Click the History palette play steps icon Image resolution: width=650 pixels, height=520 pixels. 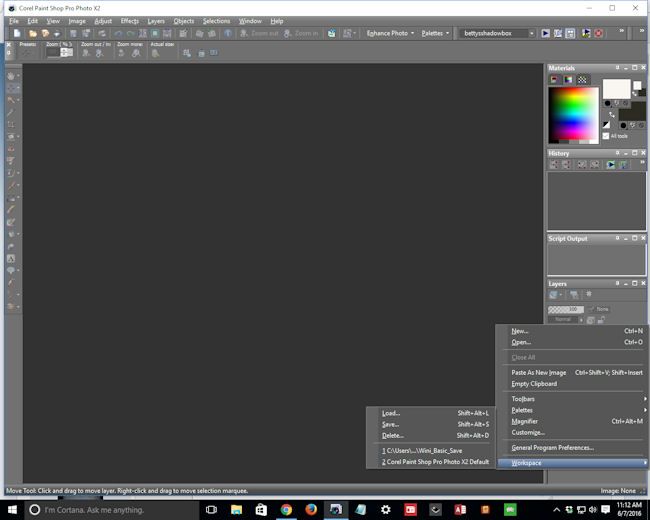coord(611,165)
